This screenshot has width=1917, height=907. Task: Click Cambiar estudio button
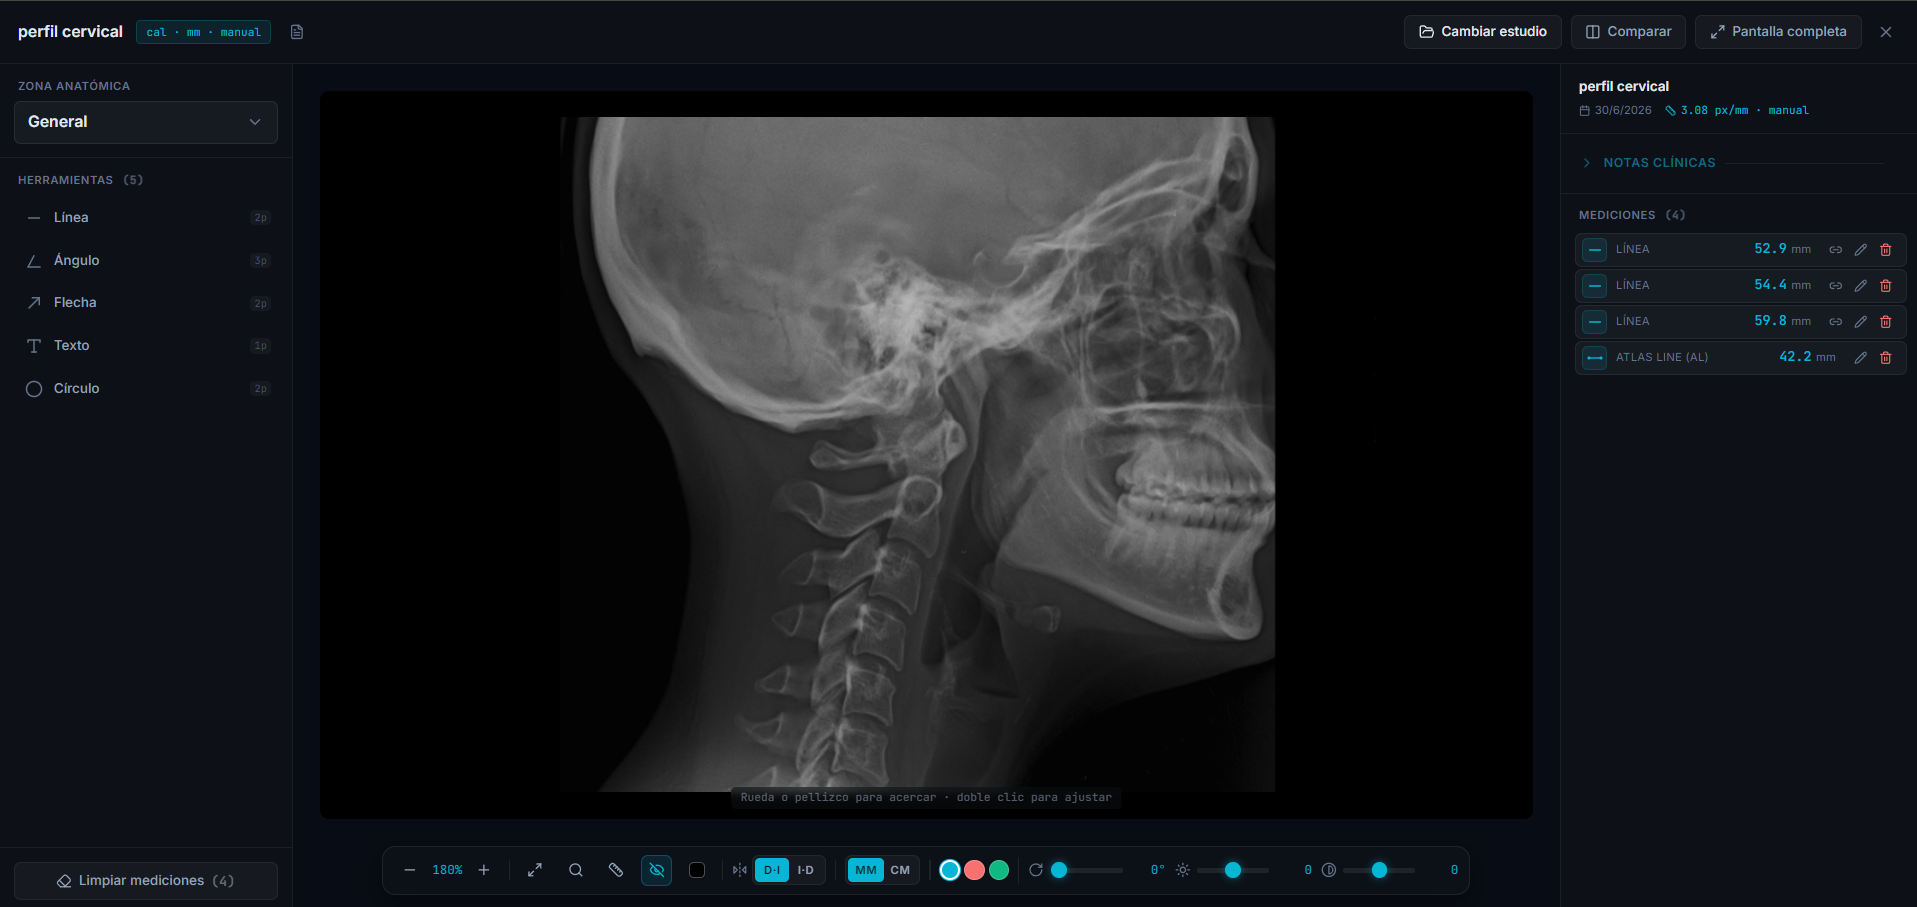[x=1483, y=32]
